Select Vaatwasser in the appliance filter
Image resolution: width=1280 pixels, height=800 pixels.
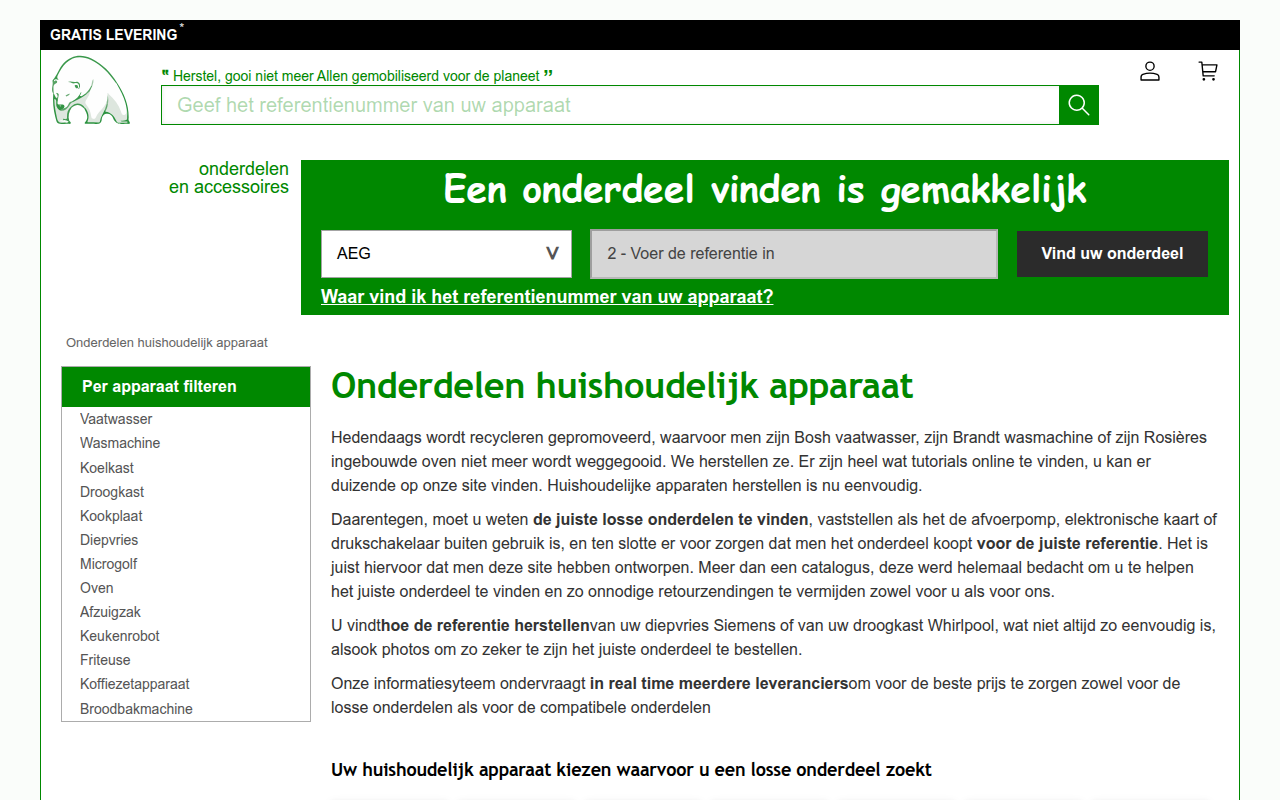pyautogui.click(x=116, y=419)
